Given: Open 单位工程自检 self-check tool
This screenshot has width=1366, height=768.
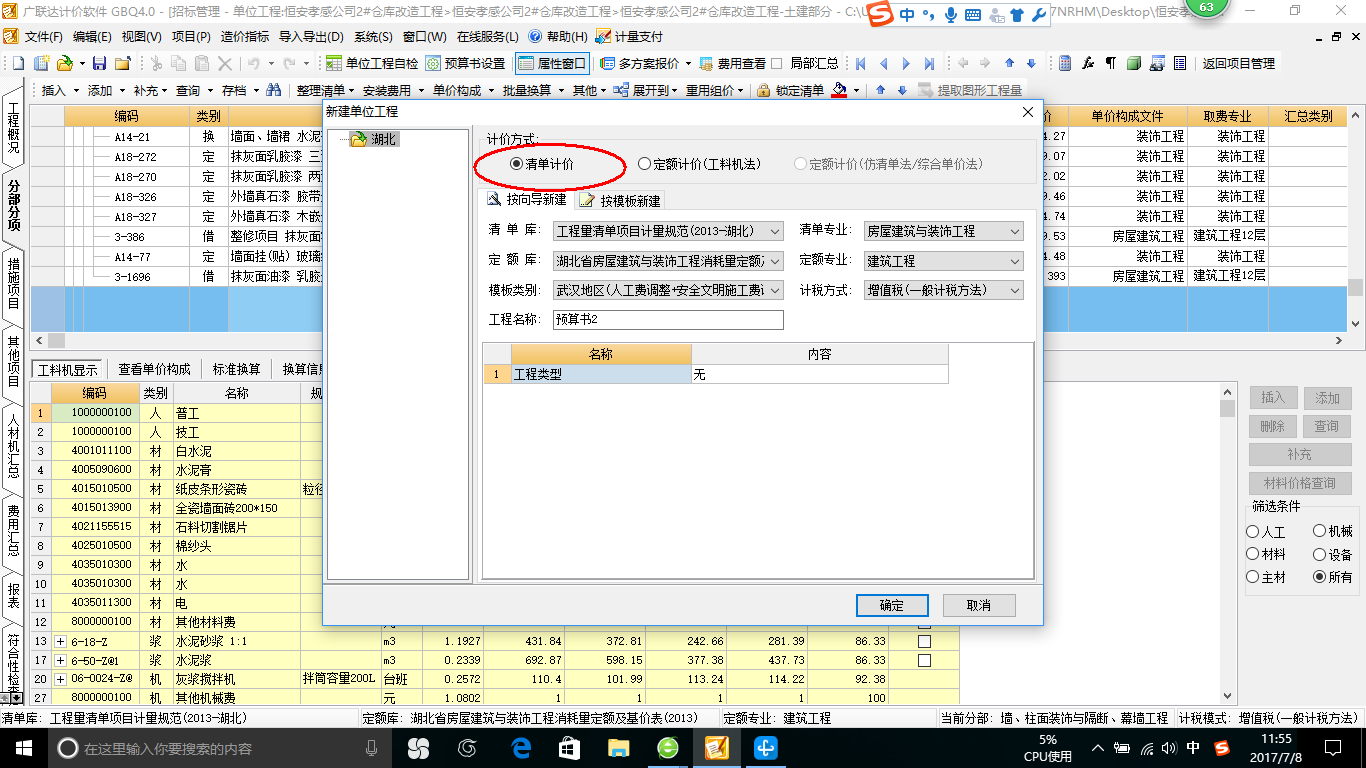Looking at the screenshot, I should pyautogui.click(x=373, y=63).
